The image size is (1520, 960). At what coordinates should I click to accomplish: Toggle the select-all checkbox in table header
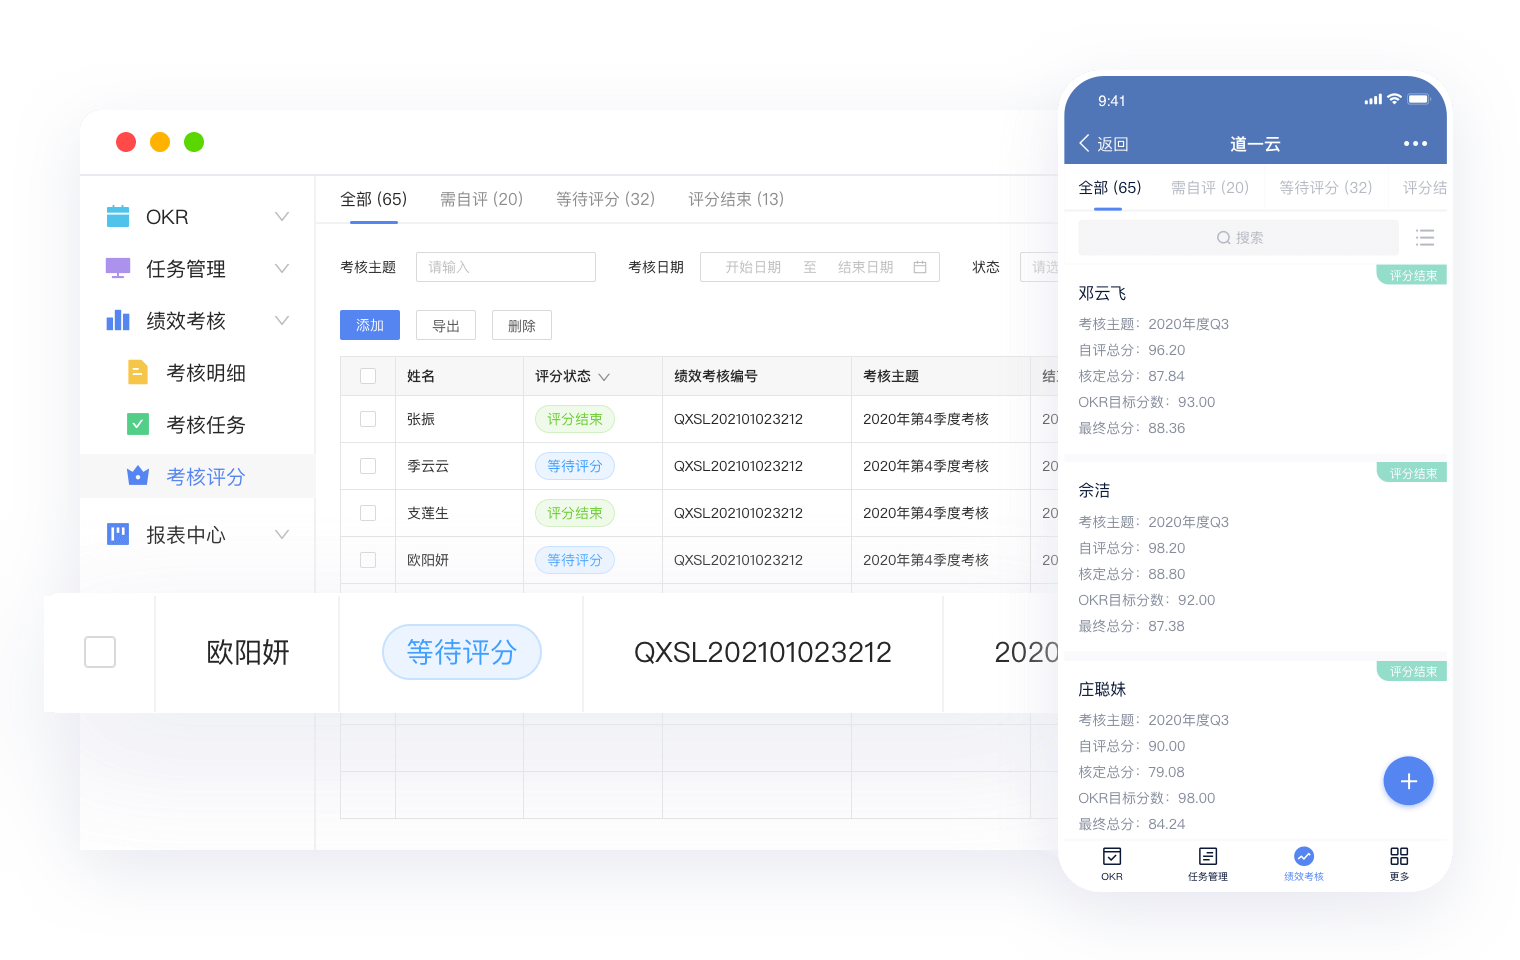click(368, 376)
